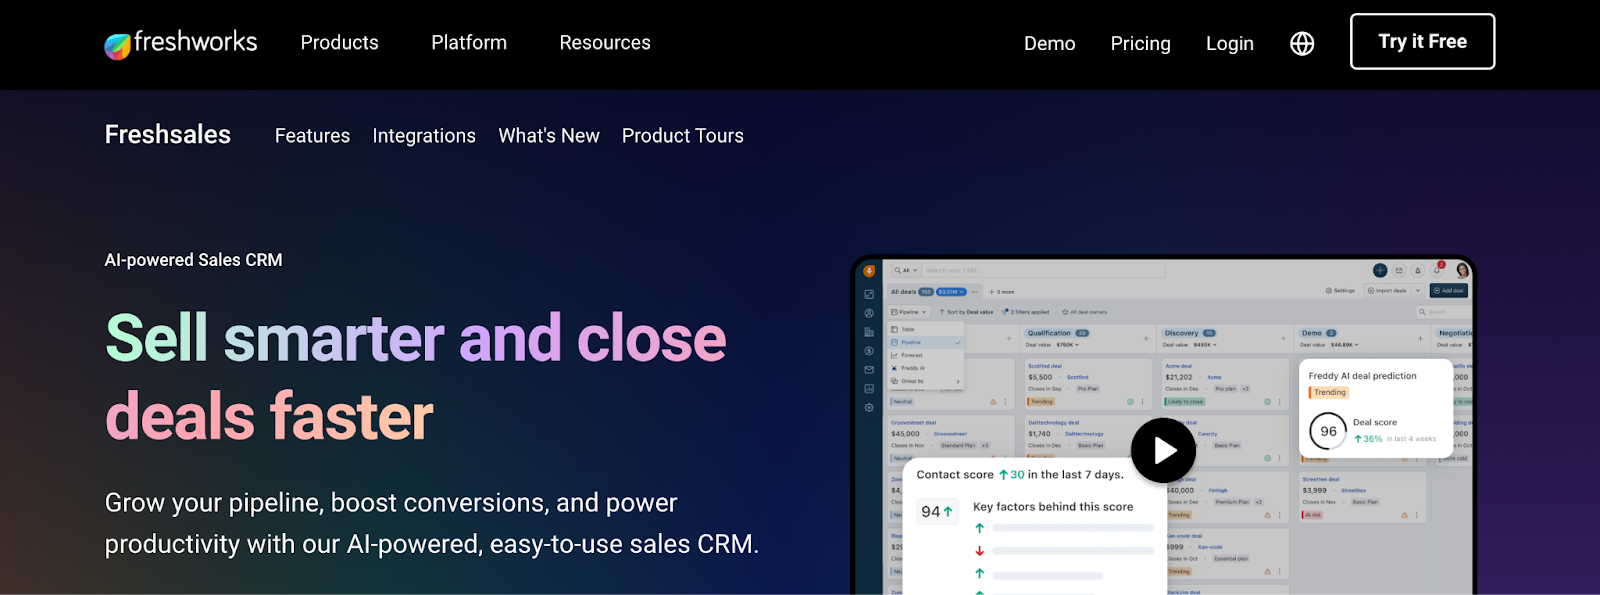Image resolution: width=1600 pixels, height=595 pixels.
Task: Click the Freshworks logo
Action: coord(181,43)
